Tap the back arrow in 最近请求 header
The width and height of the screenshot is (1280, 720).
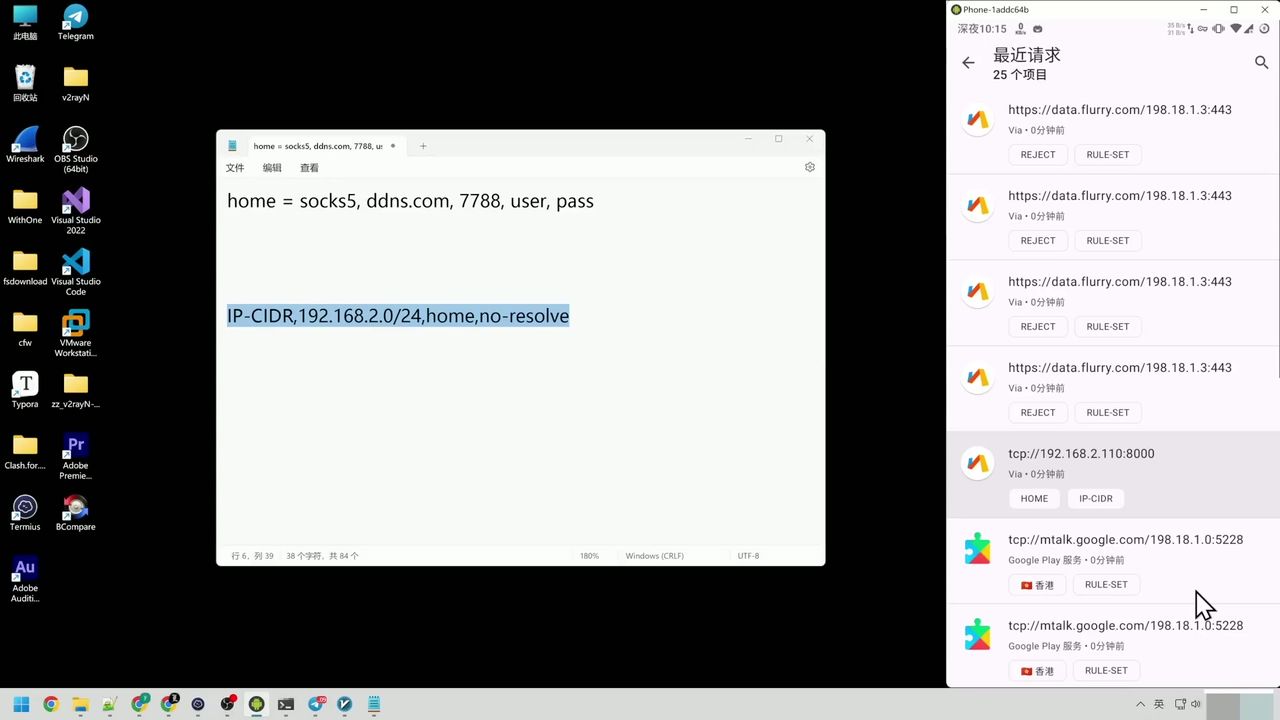(968, 63)
